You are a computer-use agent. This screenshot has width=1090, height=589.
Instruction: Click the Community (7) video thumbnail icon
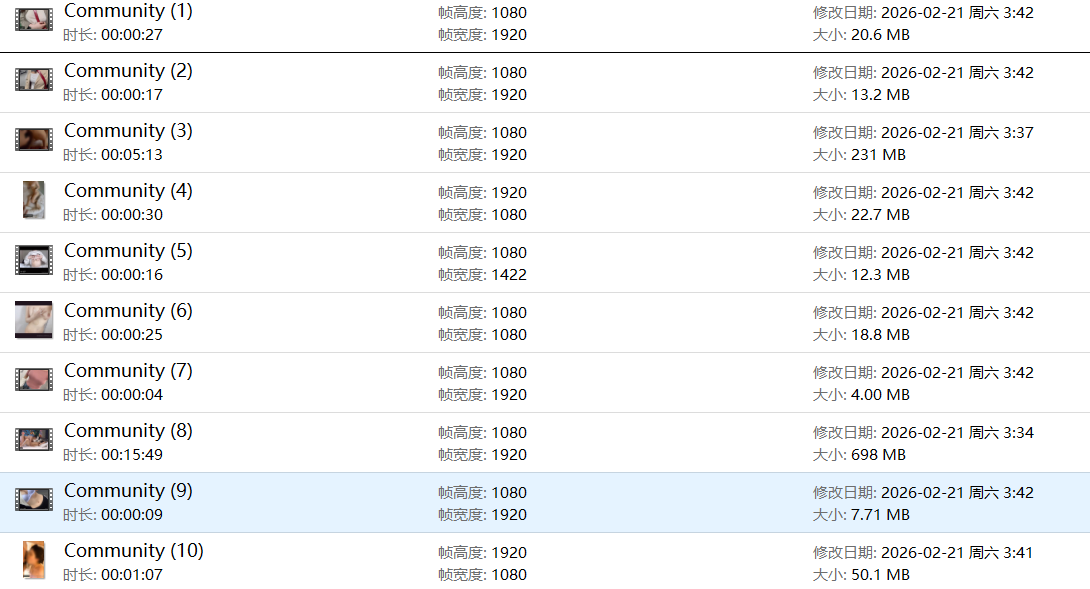[34, 380]
